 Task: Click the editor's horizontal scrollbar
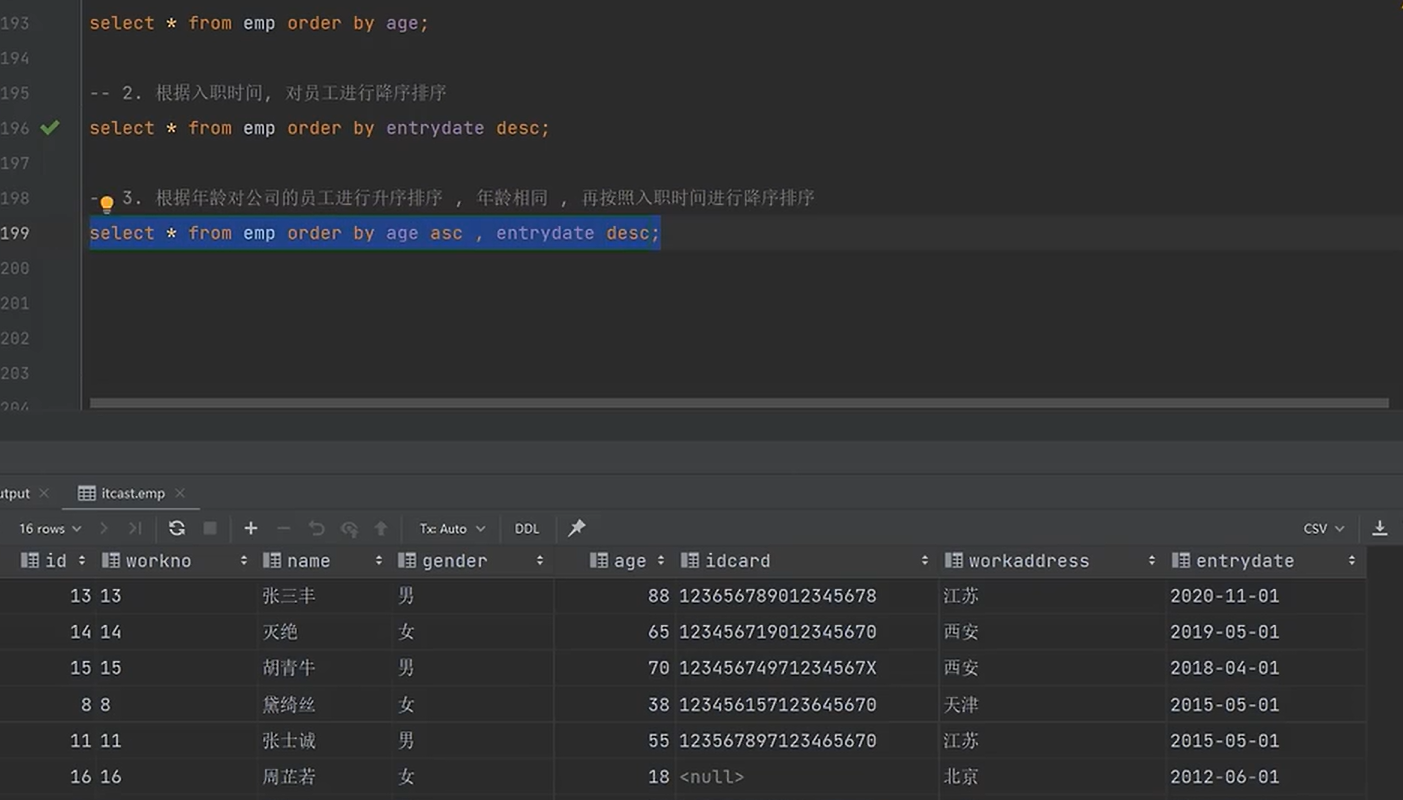(739, 403)
